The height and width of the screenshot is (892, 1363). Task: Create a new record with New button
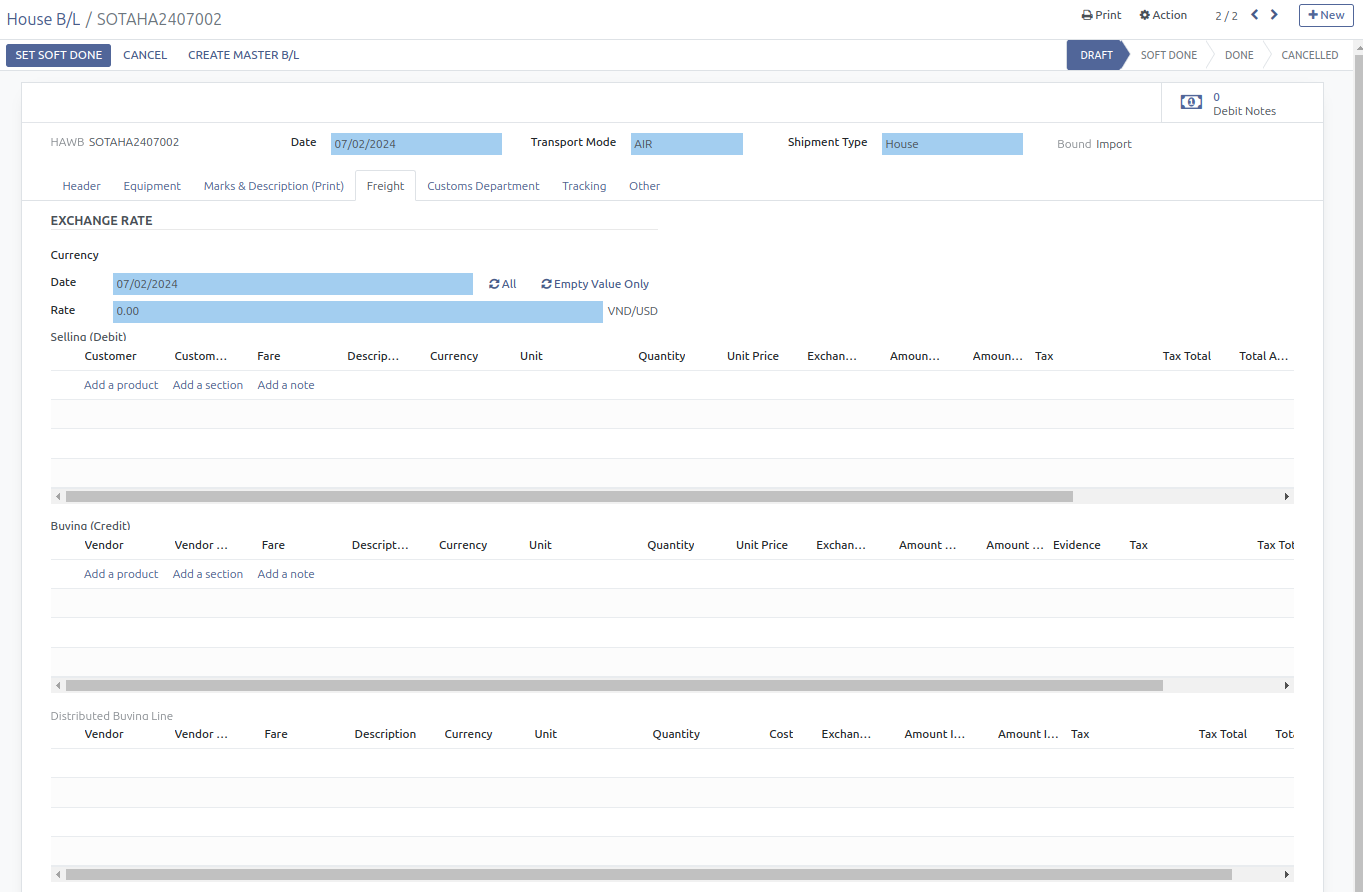click(1326, 15)
